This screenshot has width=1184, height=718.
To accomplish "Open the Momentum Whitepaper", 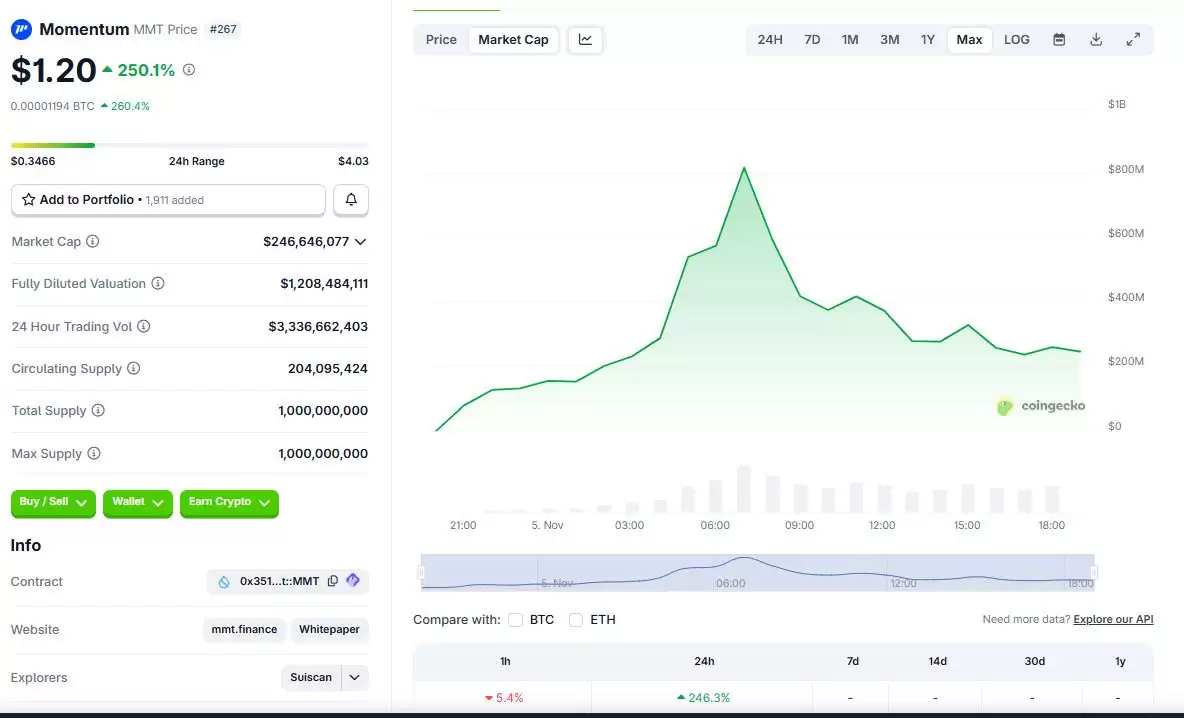I will (330, 629).
